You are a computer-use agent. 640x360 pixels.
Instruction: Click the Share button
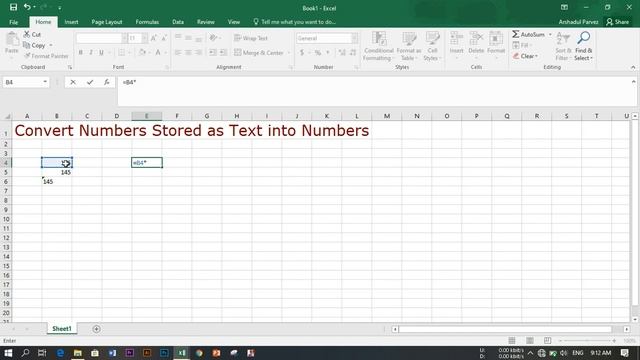pyautogui.click(x=618, y=22)
